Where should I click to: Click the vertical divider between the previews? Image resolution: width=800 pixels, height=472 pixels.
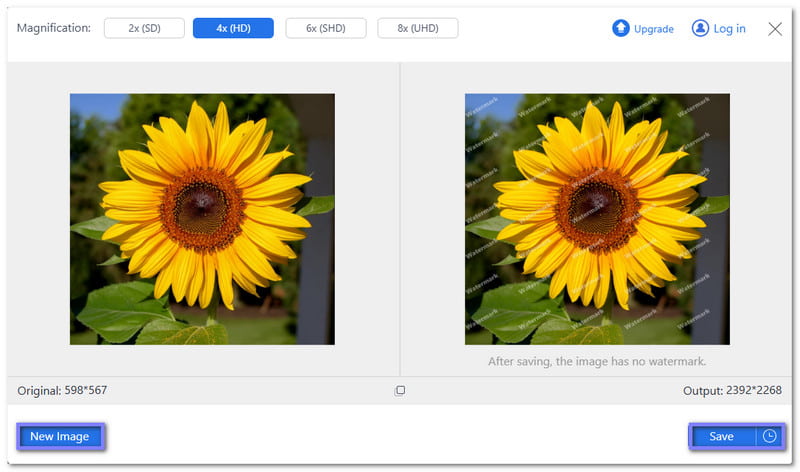click(400, 219)
